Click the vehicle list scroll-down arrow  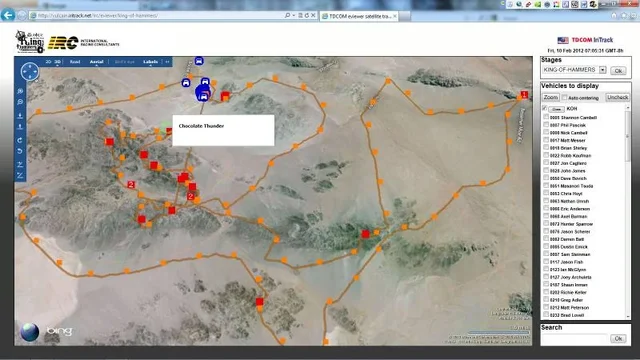(628, 316)
